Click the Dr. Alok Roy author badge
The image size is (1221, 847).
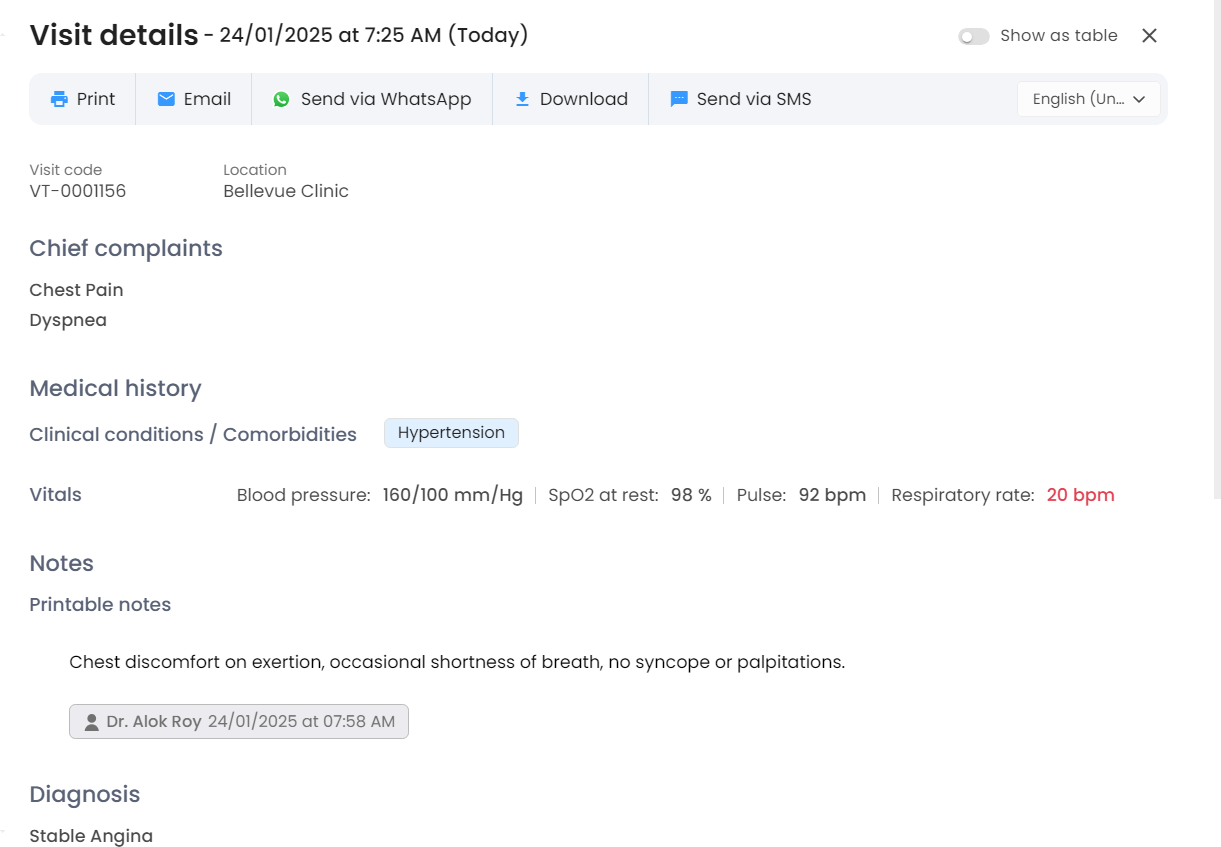pyautogui.click(x=238, y=722)
